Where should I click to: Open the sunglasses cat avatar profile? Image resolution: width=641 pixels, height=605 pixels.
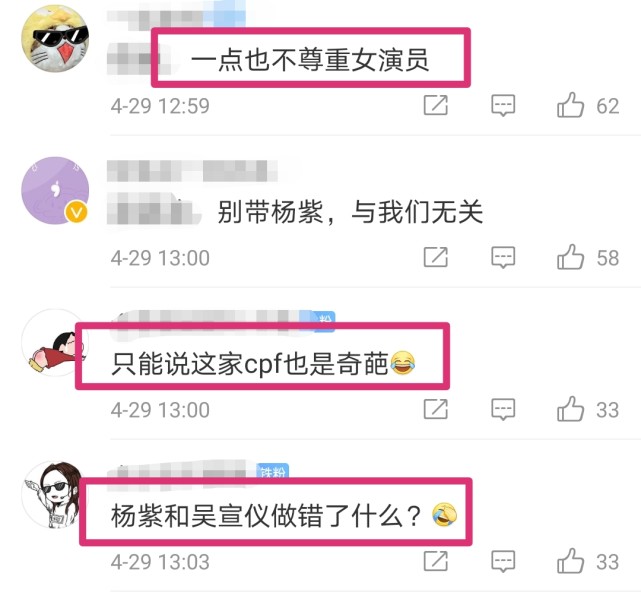(55, 38)
